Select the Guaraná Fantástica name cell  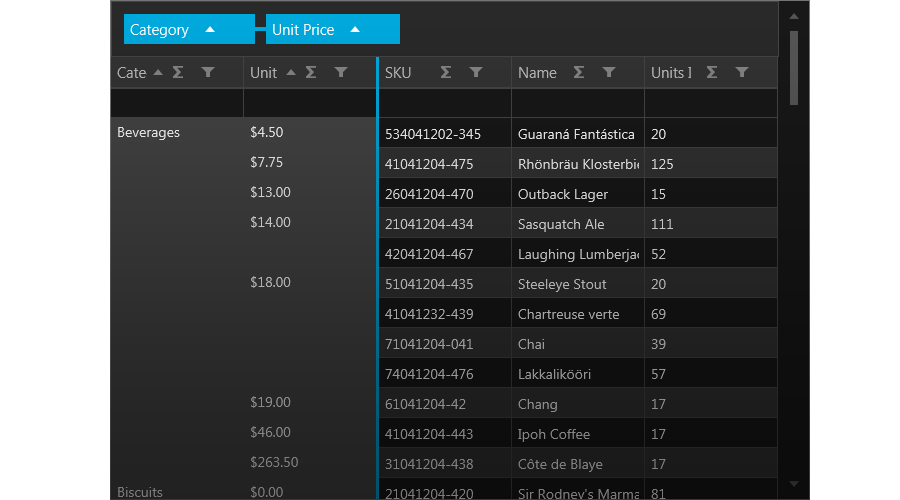(578, 134)
